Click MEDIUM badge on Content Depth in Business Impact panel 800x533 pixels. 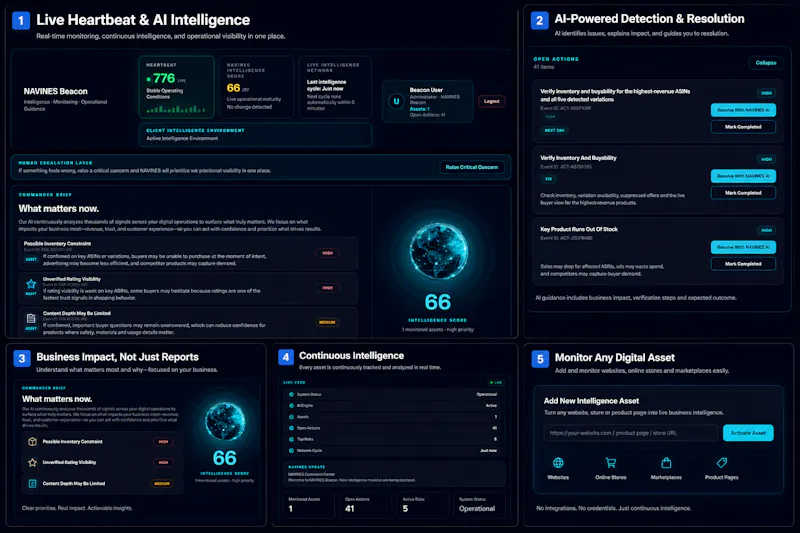tap(162, 484)
